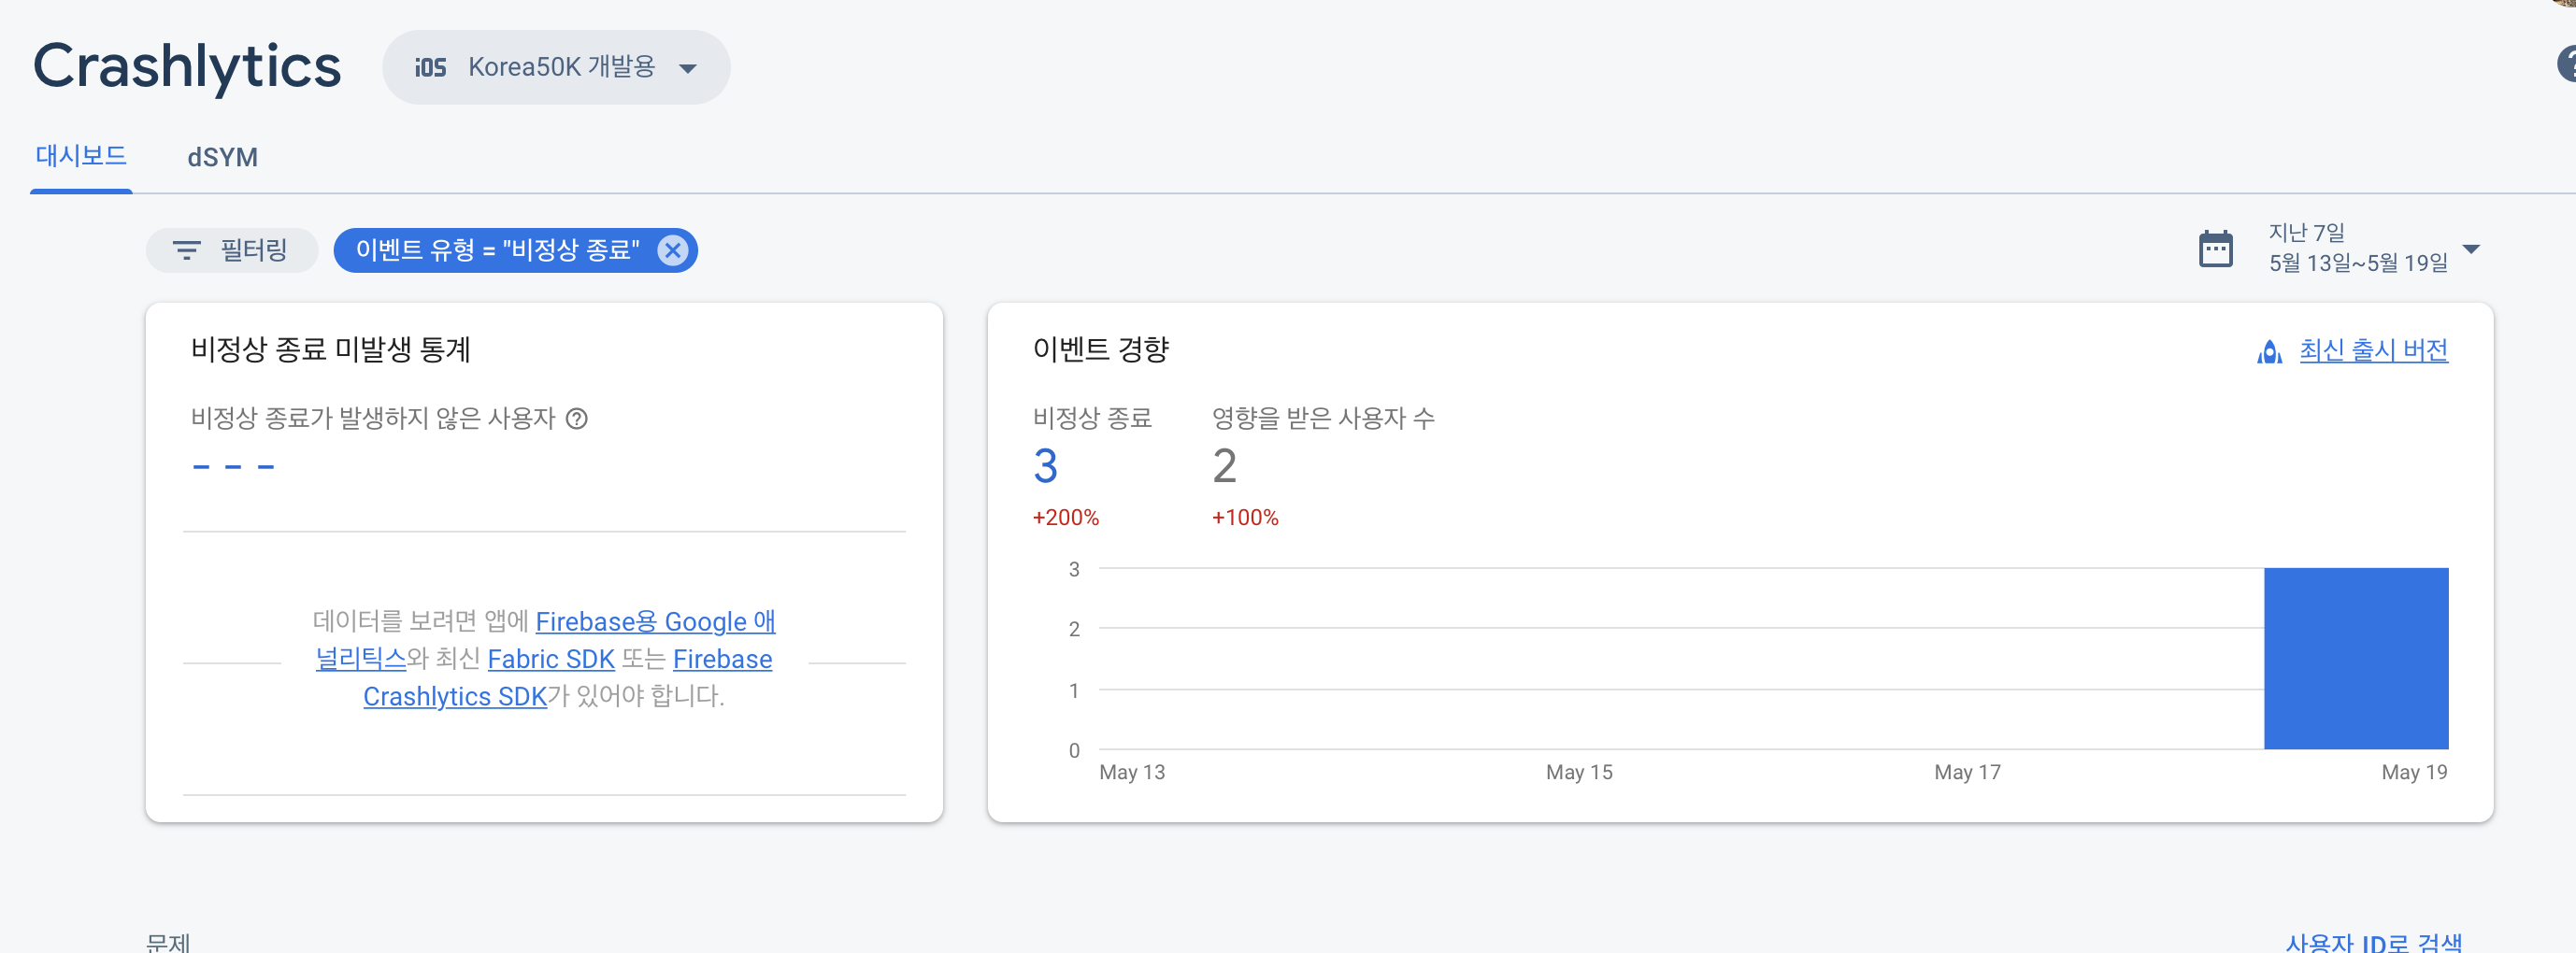Open the 필터링 filter button
This screenshot has height=953, width=2576.
(232, 250)
